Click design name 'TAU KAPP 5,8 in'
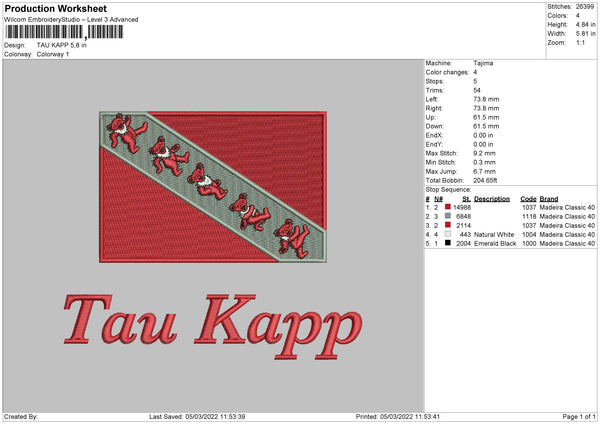This screenshot has width=600, height=424. (62, 45)
